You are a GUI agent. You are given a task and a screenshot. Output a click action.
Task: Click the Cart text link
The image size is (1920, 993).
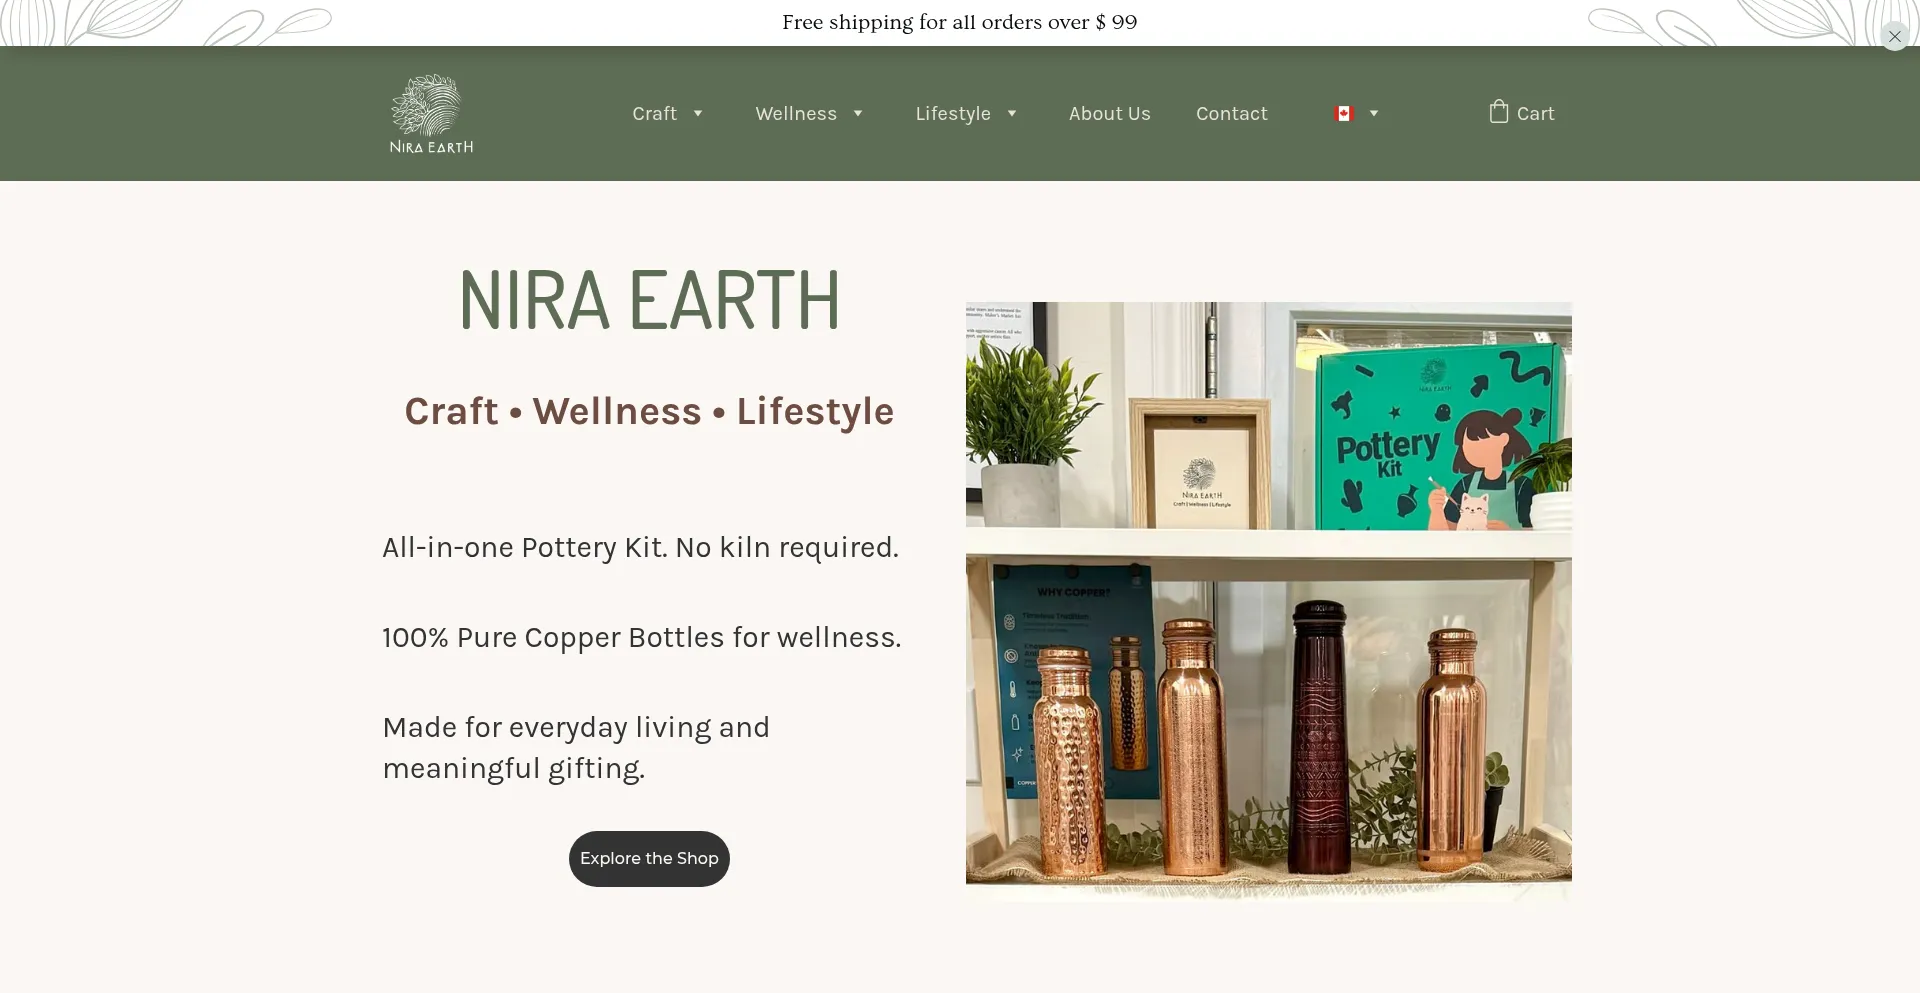[x=1535, y=114]
